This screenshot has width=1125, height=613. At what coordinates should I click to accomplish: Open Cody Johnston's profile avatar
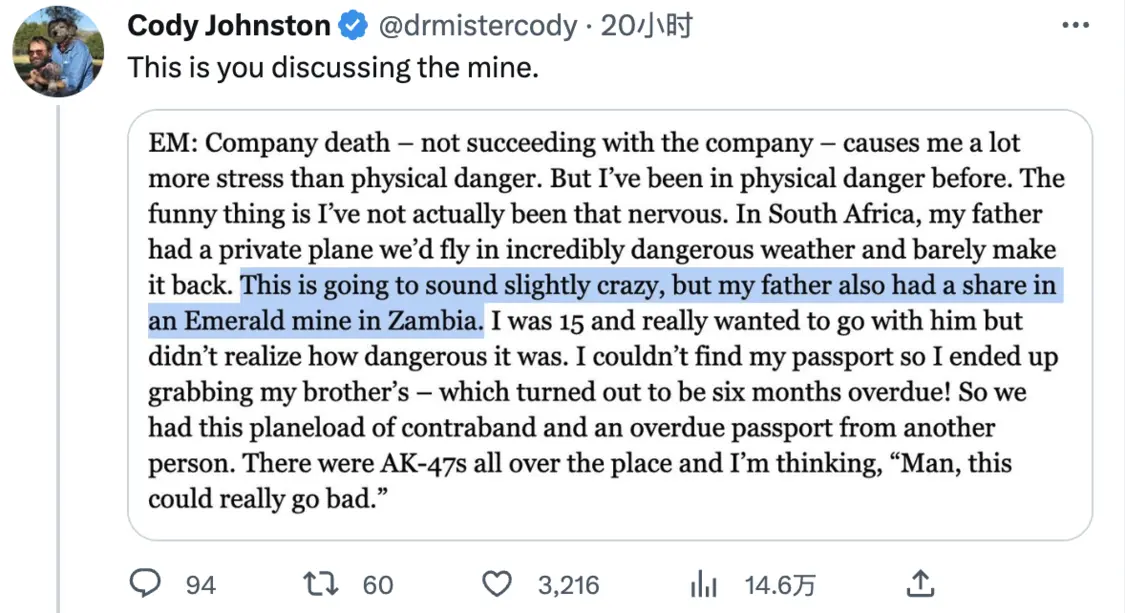tap(58, 52)
